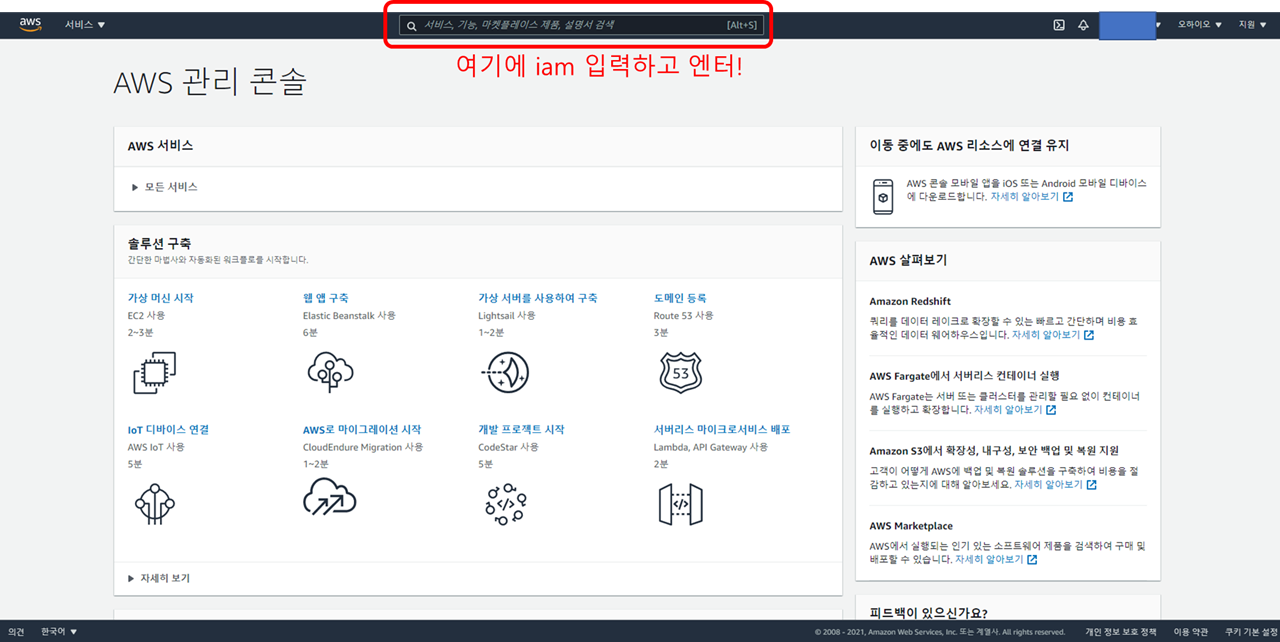Click the Amazon Redshift heading text

[x=910, y=301]
